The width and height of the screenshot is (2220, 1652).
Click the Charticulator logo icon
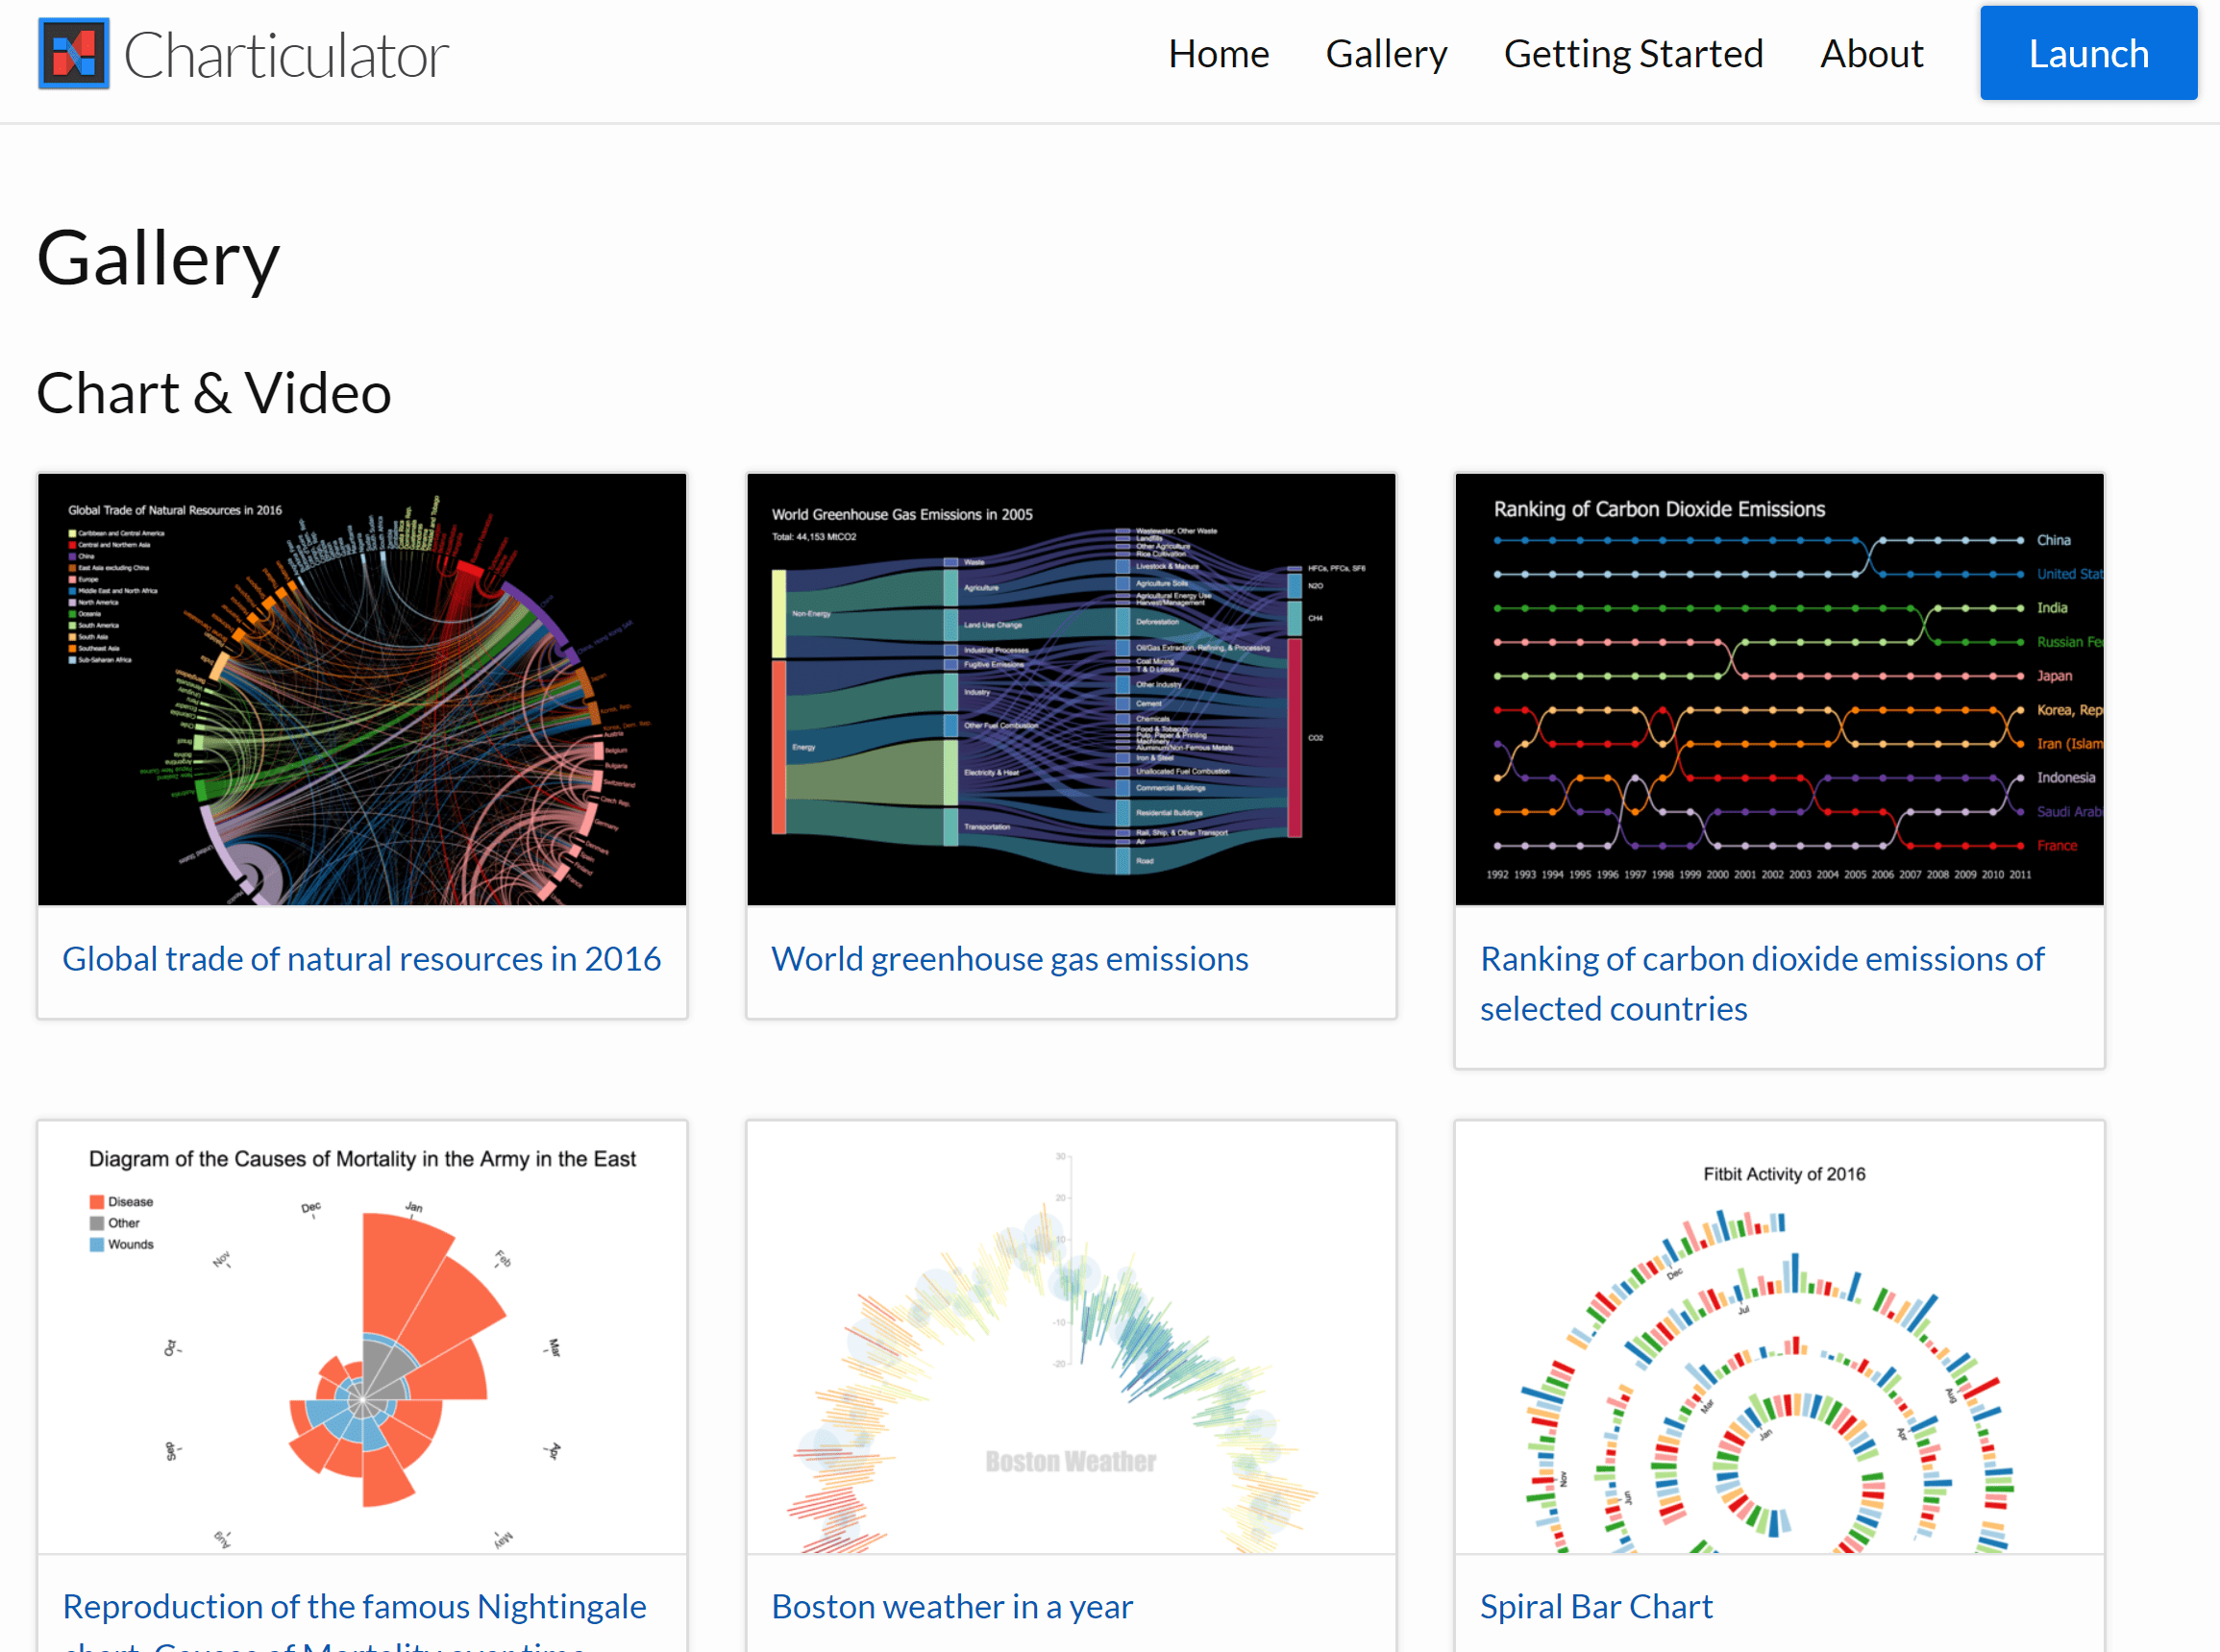pos(74,54)
